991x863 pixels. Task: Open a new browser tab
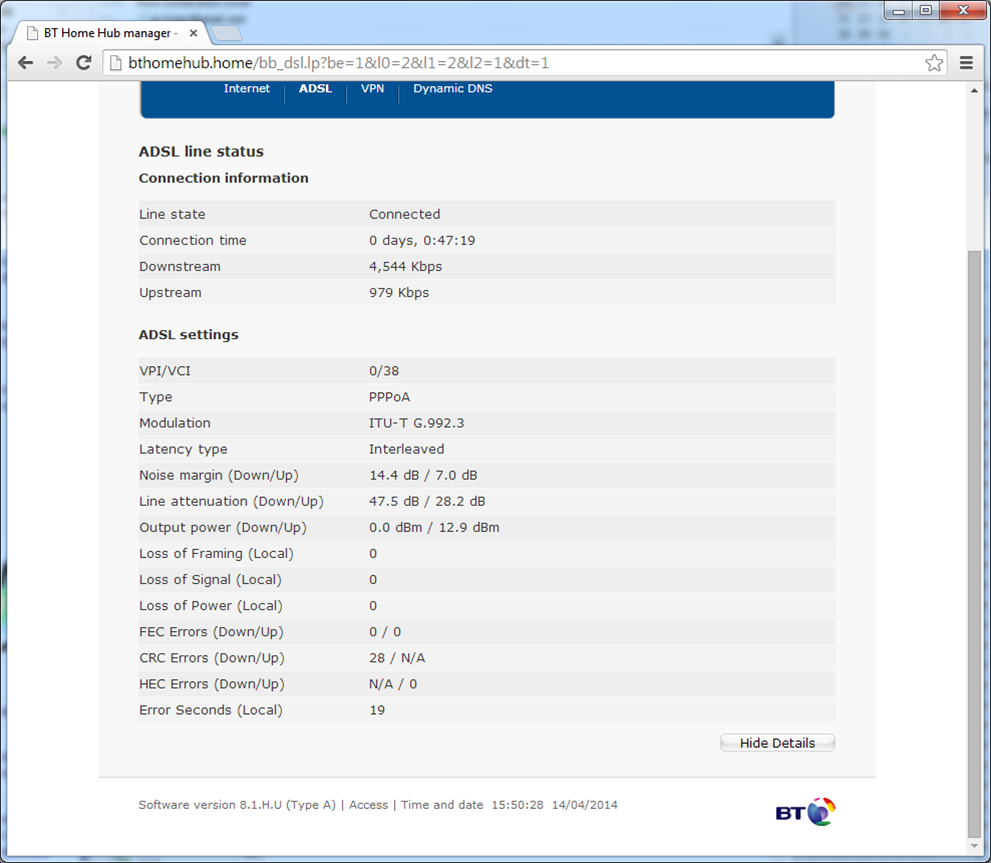coord(226,33)
